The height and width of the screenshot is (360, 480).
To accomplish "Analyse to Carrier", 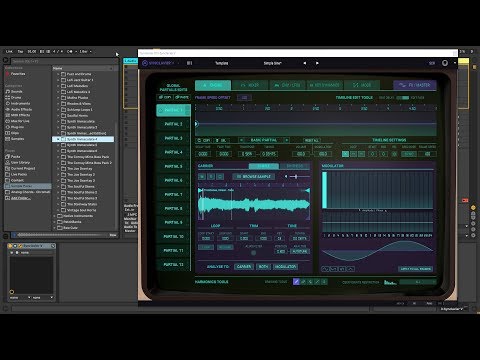I will click(x=244, y=266).
